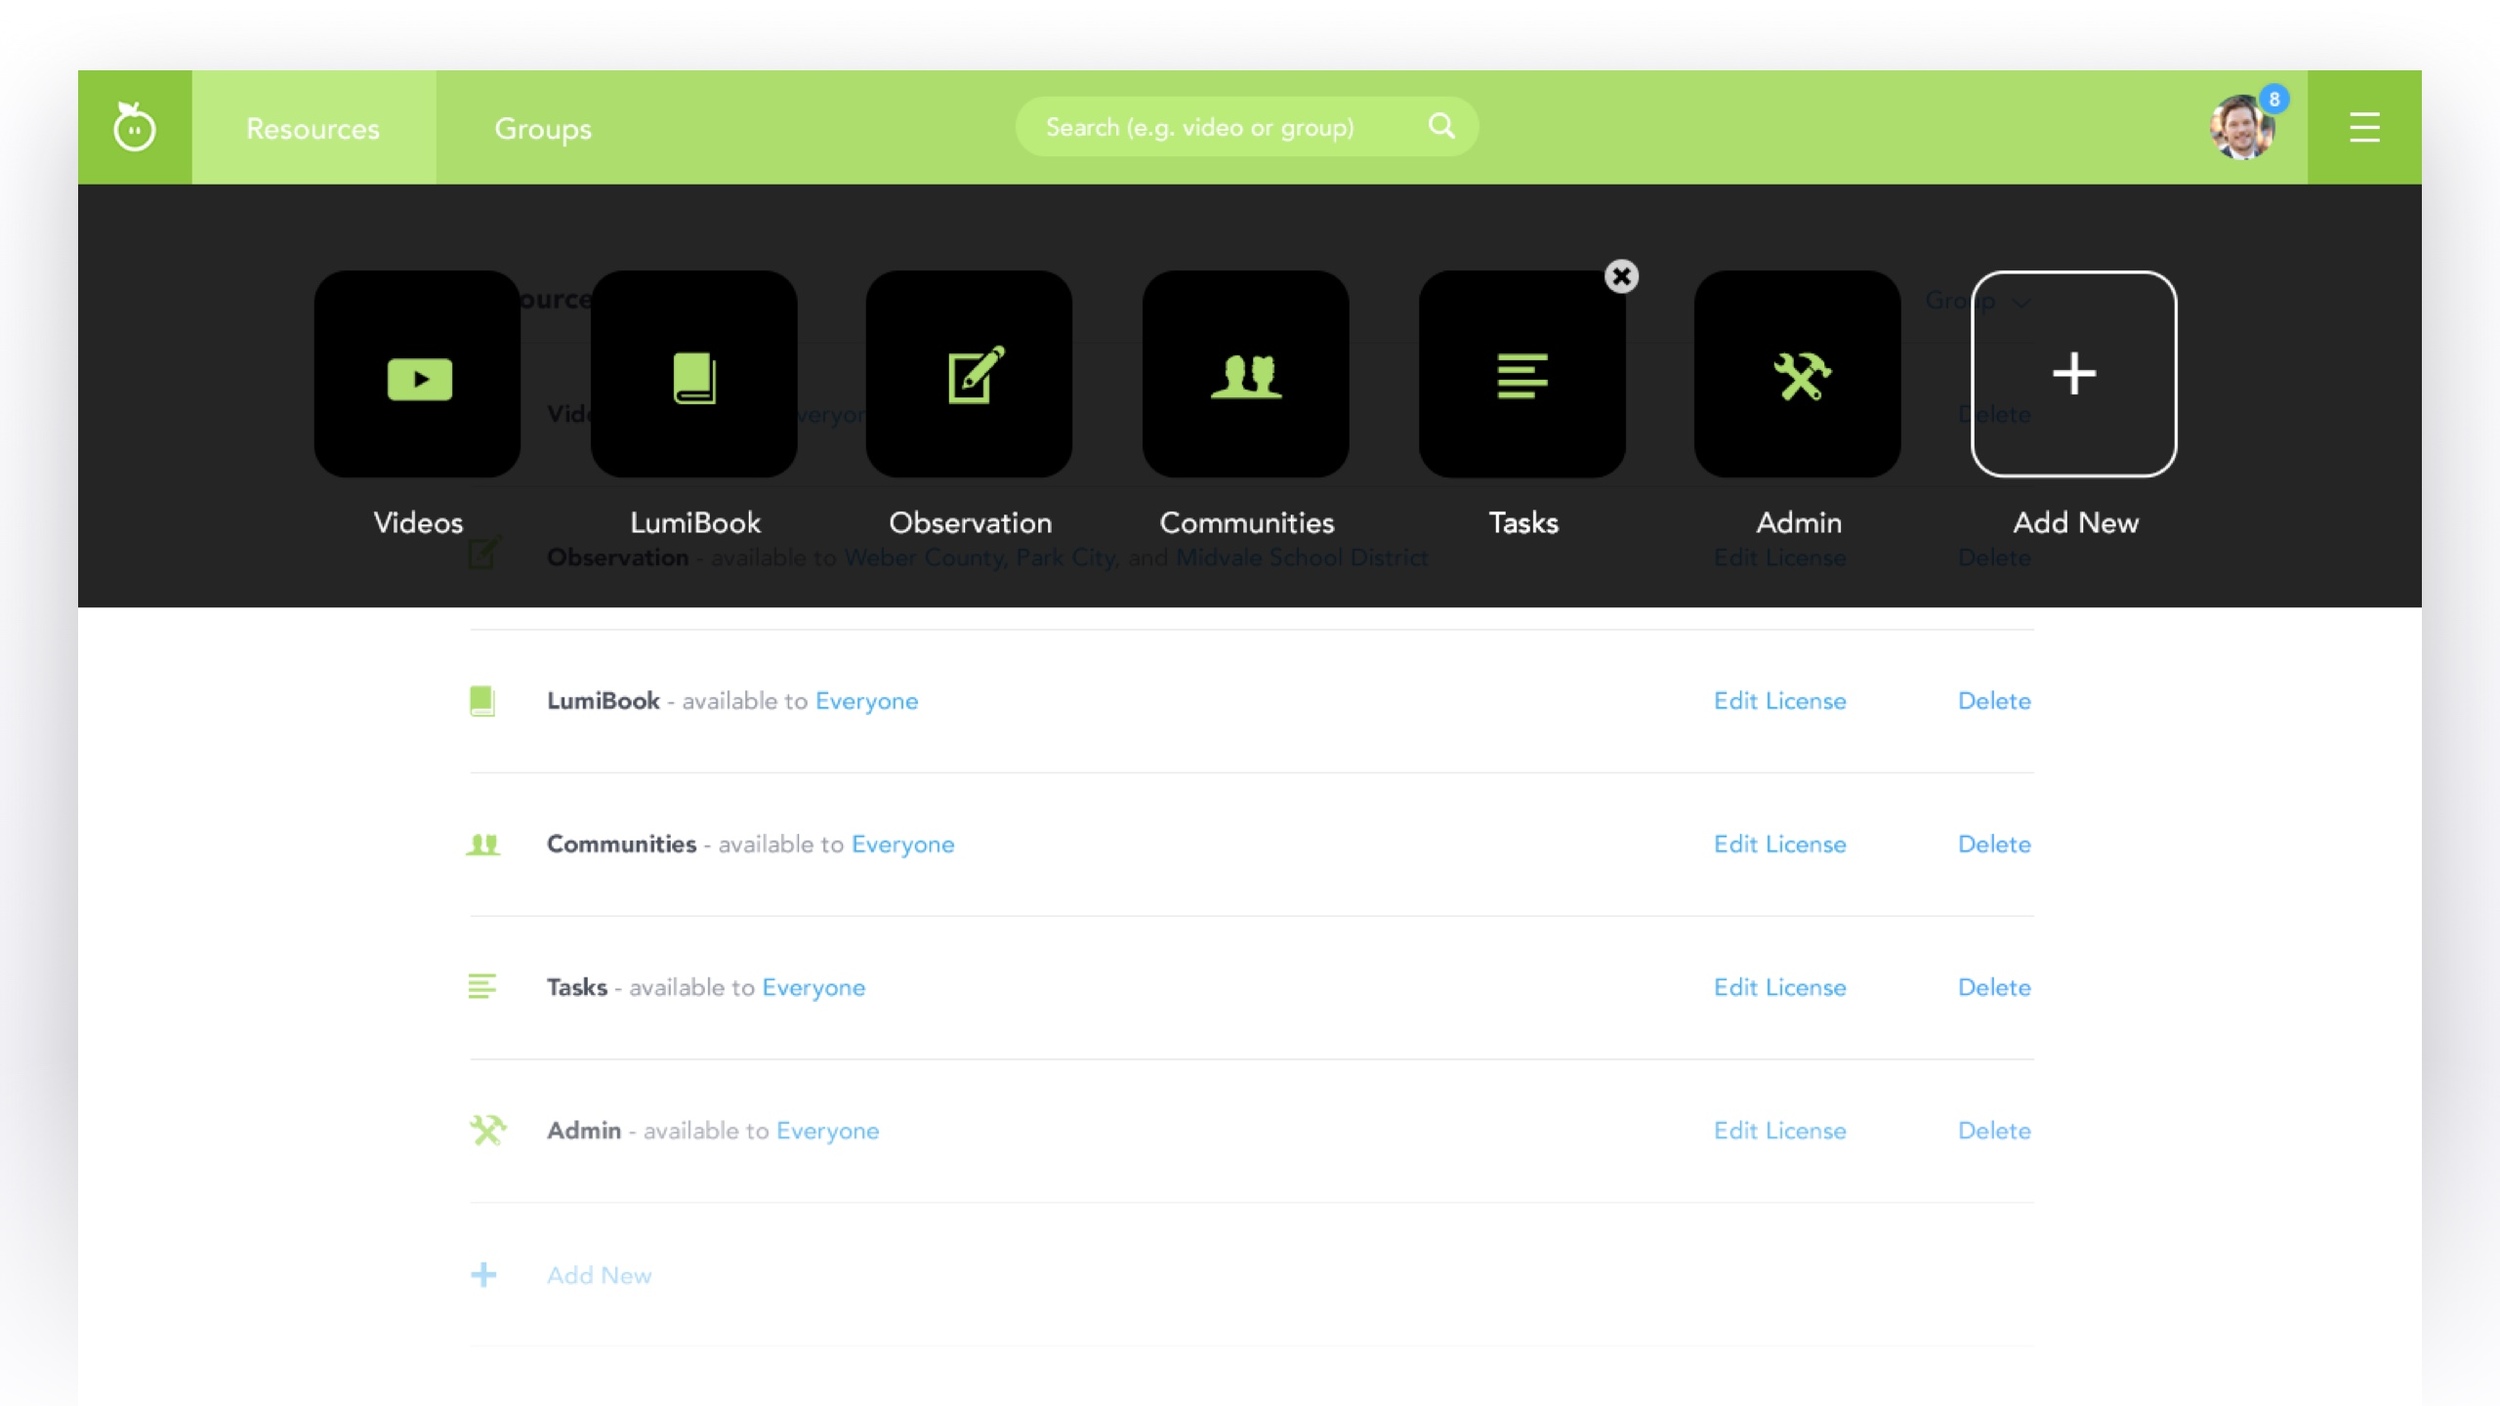Click the Tasks row lines icon
Image resolution: width=2500 pixels, height=1406 pixels.
tap(482, 987)
